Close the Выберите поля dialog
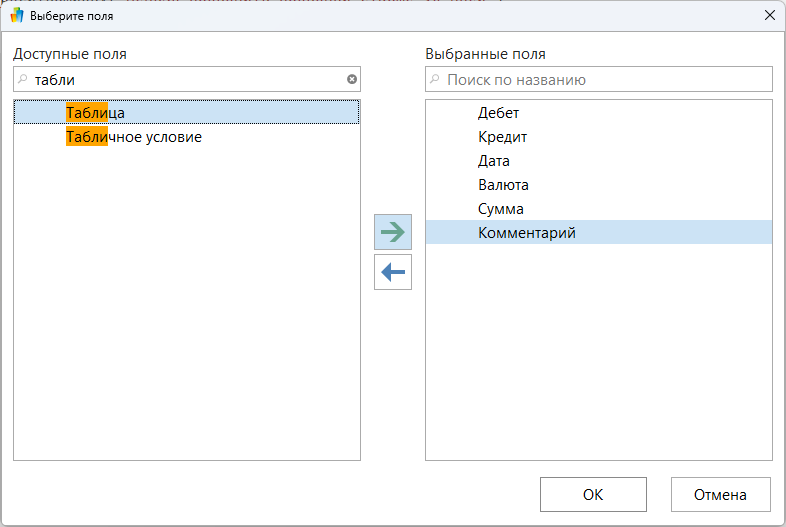The height and width of the screenshot is (527, 786). tap(769, 16)
